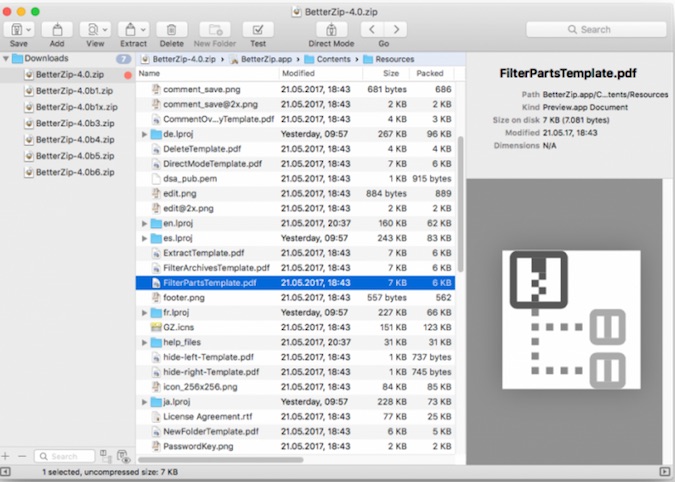
Task: Run Test on the archive
Action: point(258,30)
